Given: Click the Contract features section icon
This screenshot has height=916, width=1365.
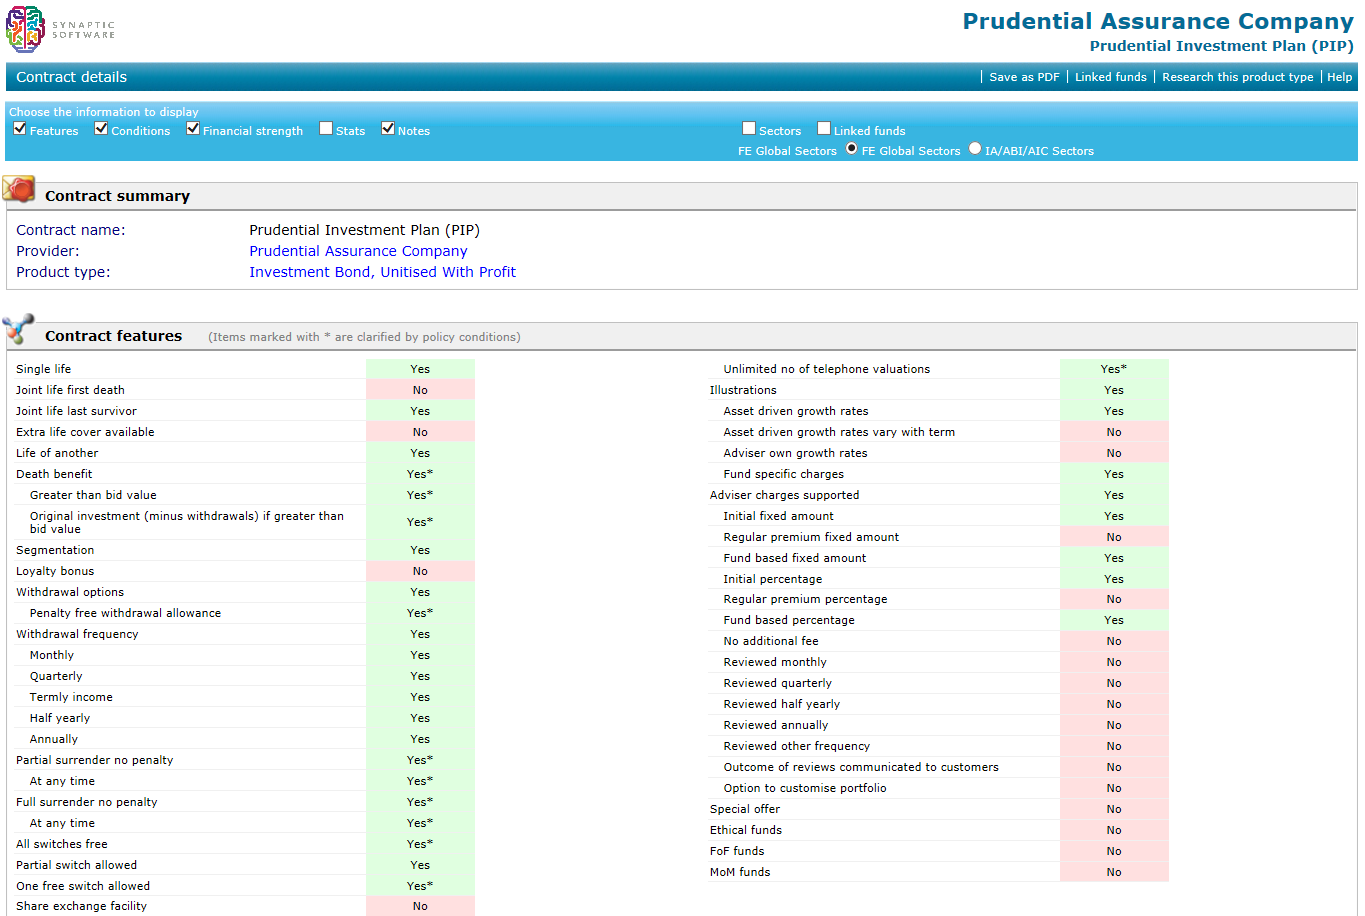Looking at the screenshot, I should (x=18, y=329).
